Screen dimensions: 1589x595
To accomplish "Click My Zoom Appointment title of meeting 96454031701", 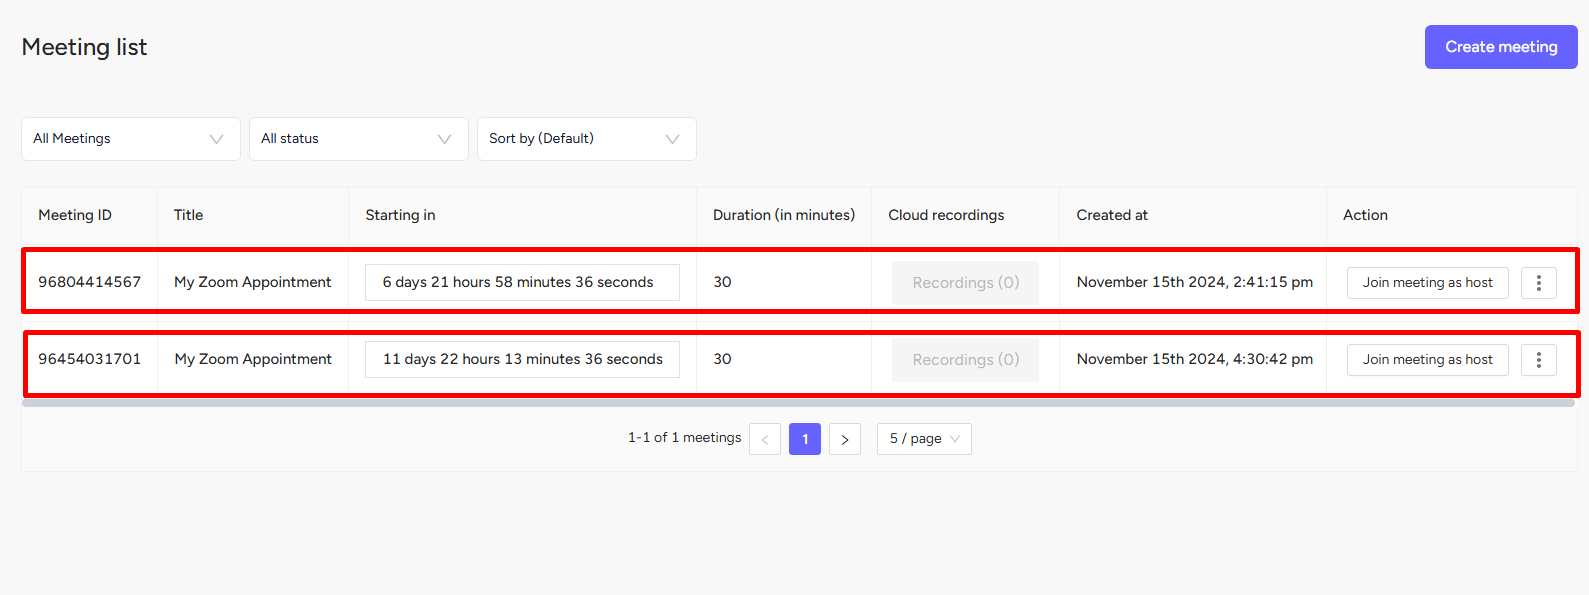I will [x=253, y=359].
